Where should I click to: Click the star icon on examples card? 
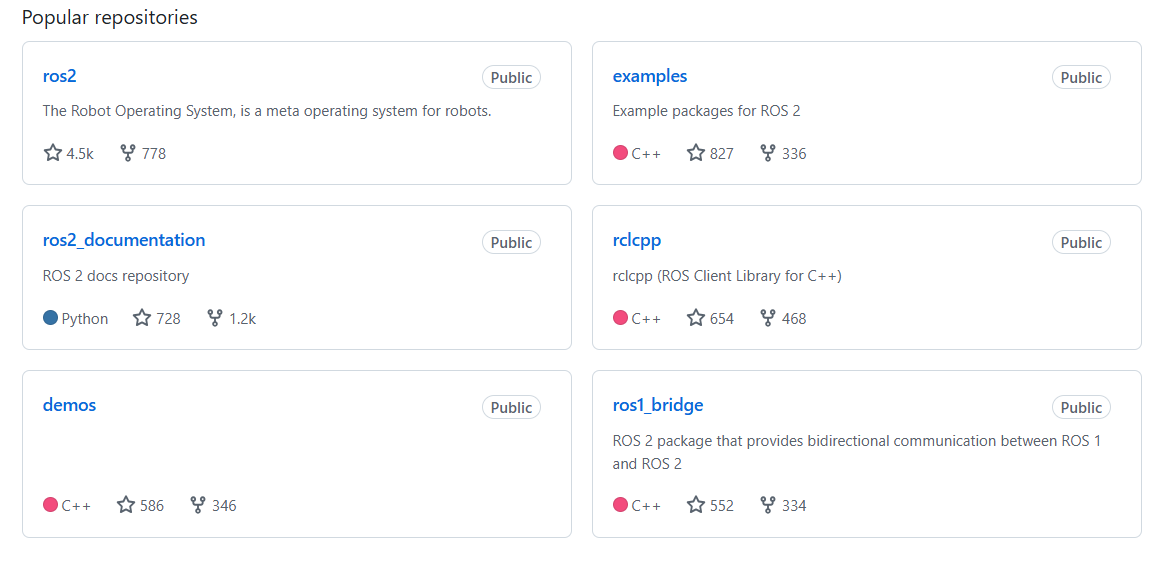coord(696,154)
